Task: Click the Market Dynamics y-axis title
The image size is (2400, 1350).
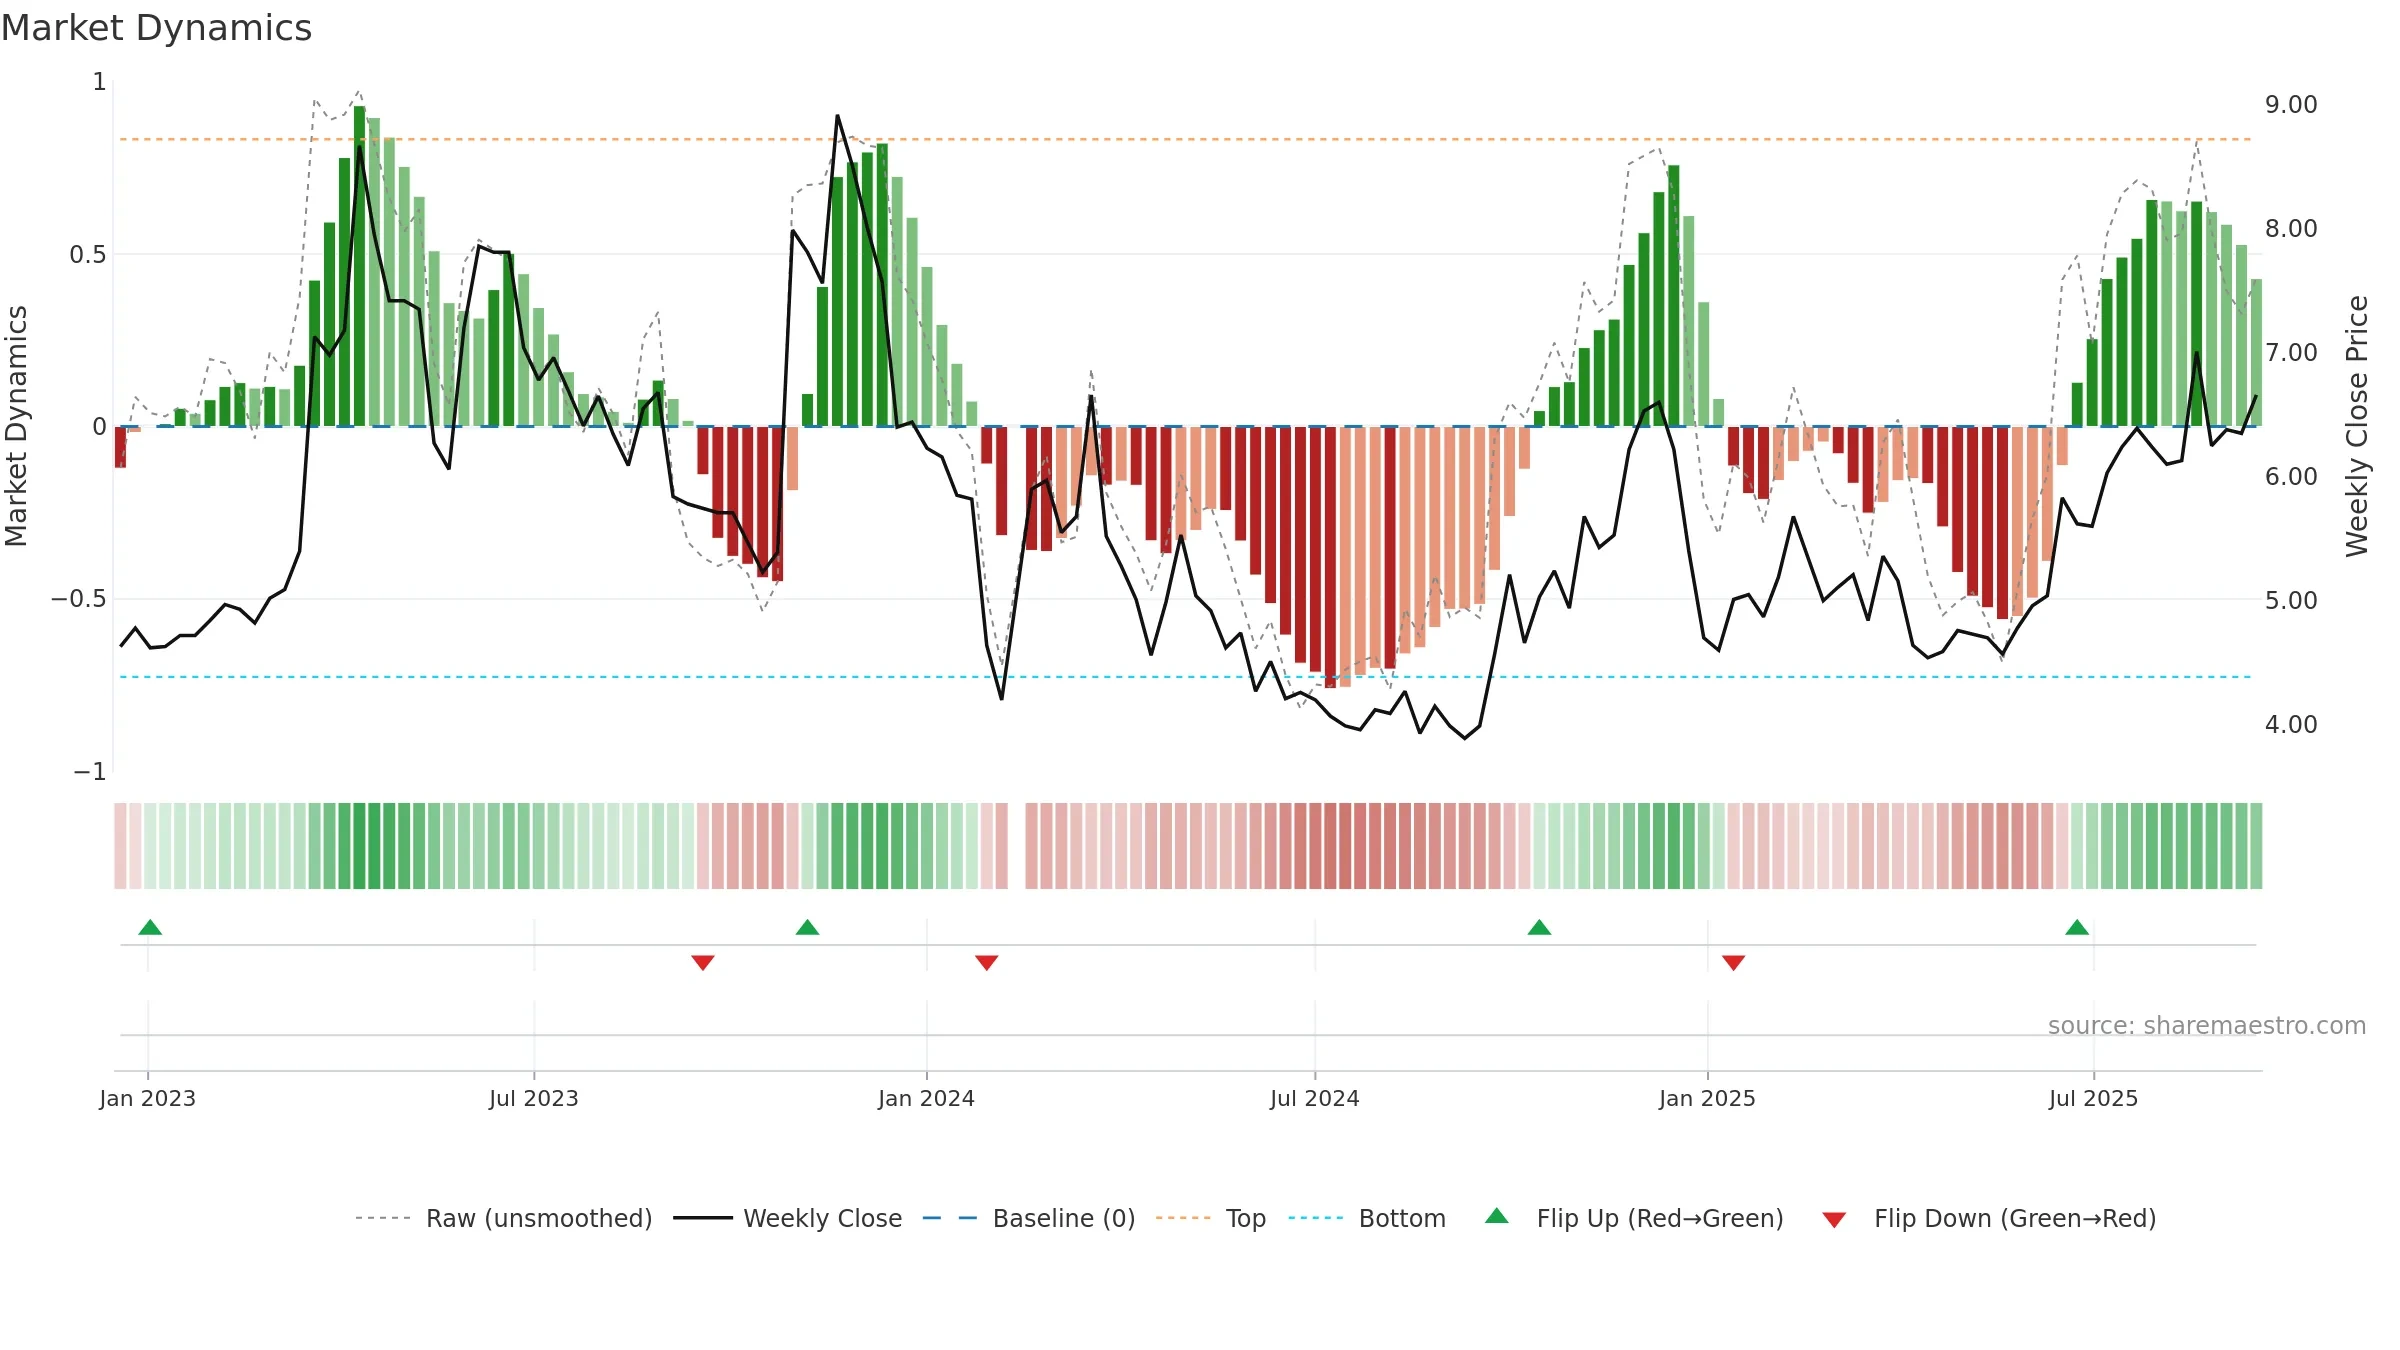Action: [16, 426]
